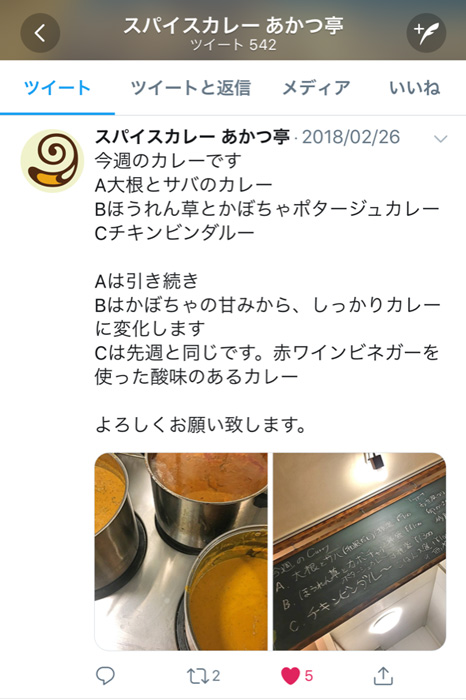Image resolution: width=466 pixels, height=700 pixels.
Task: Open the chalkboard menu photo
Action: (x=359, y=551)
